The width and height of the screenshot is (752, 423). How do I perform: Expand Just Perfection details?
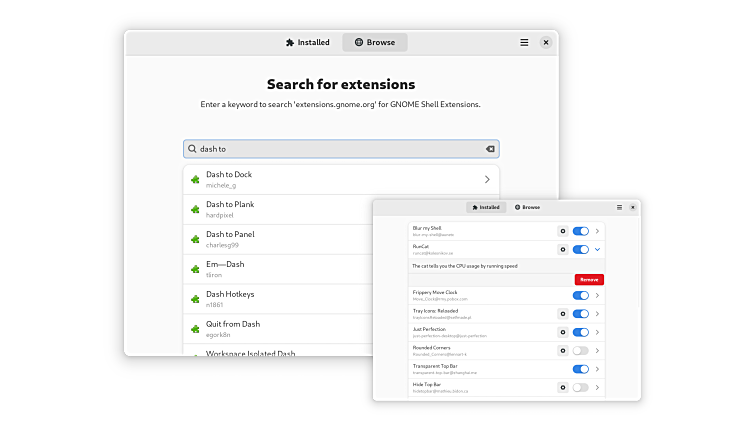pos(598,332)
